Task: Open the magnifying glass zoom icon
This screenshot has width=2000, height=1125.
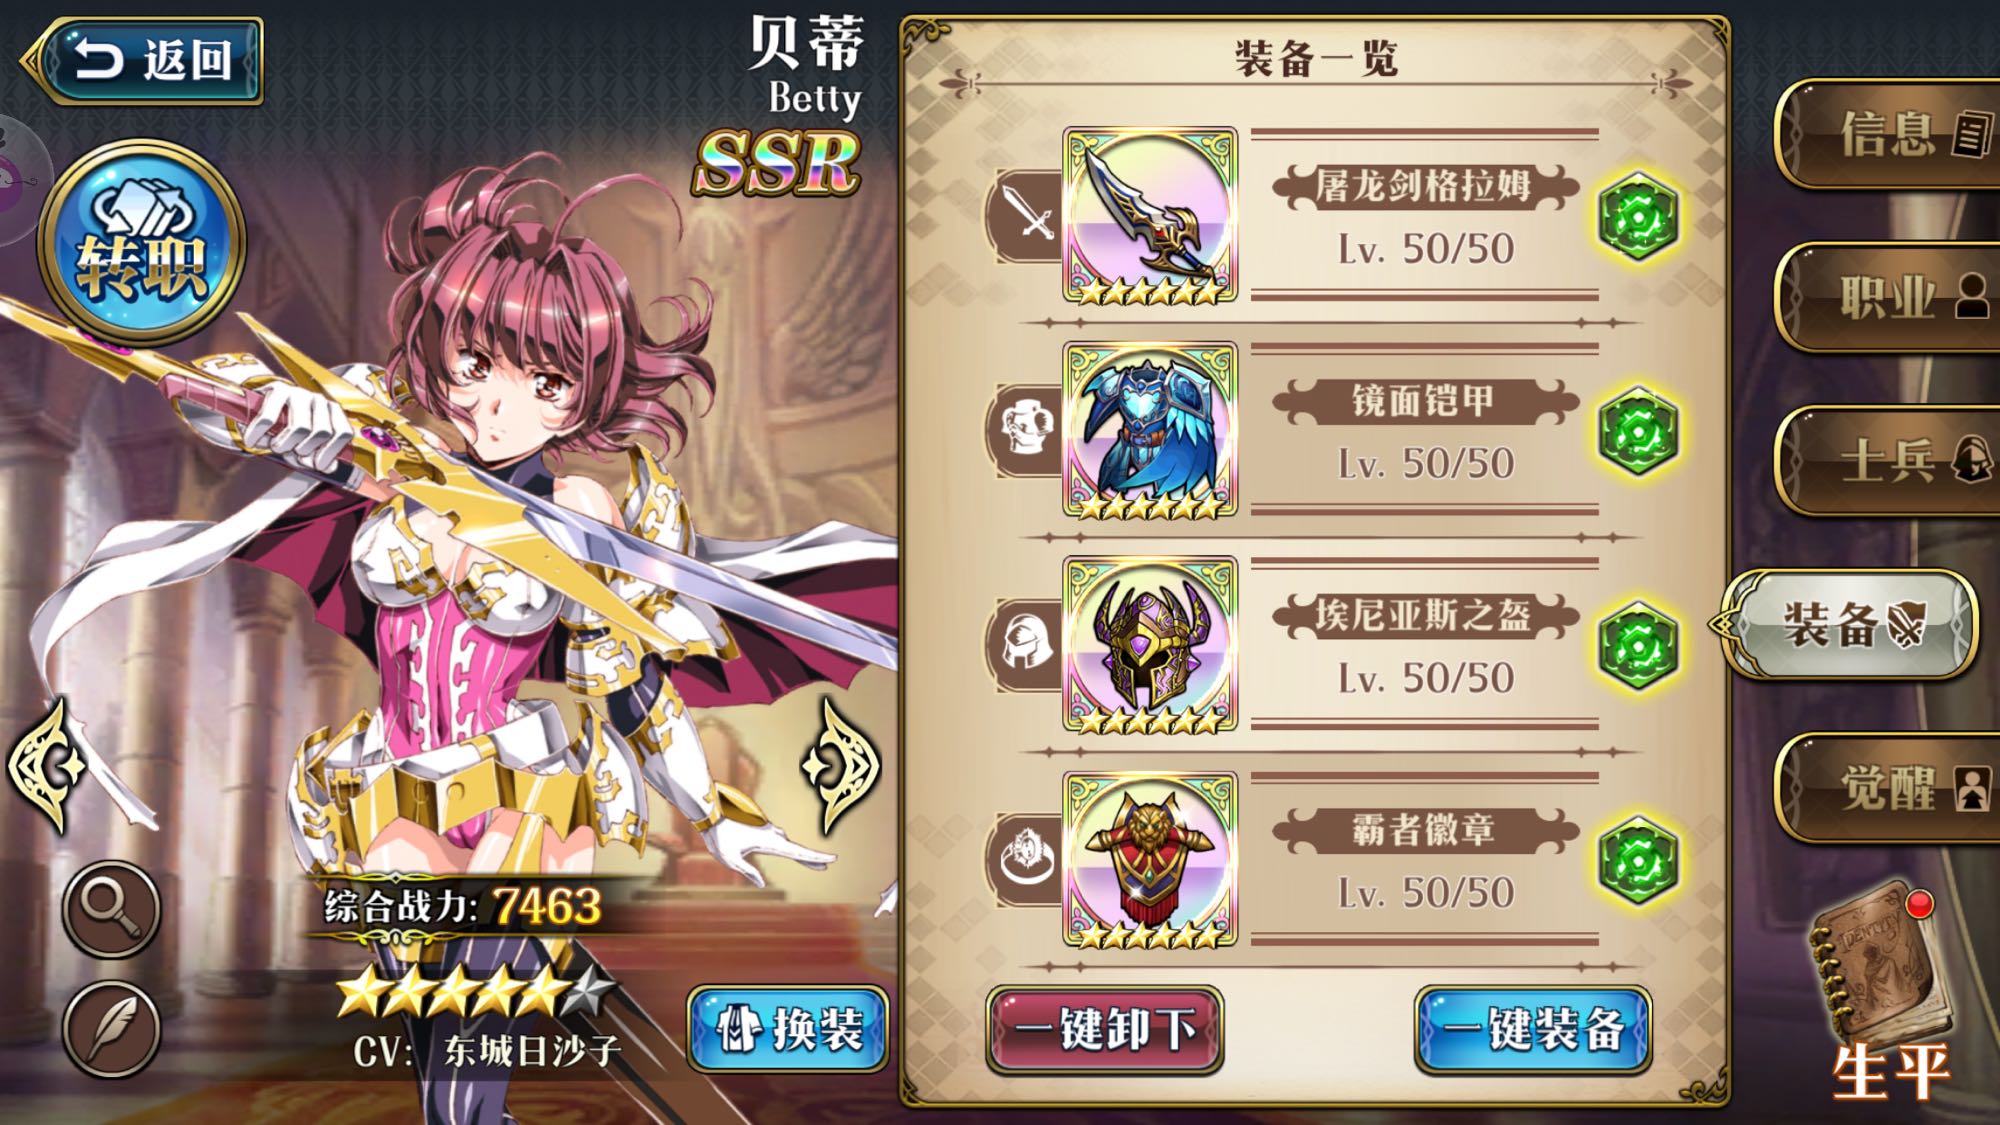Action: coord(111,908)
